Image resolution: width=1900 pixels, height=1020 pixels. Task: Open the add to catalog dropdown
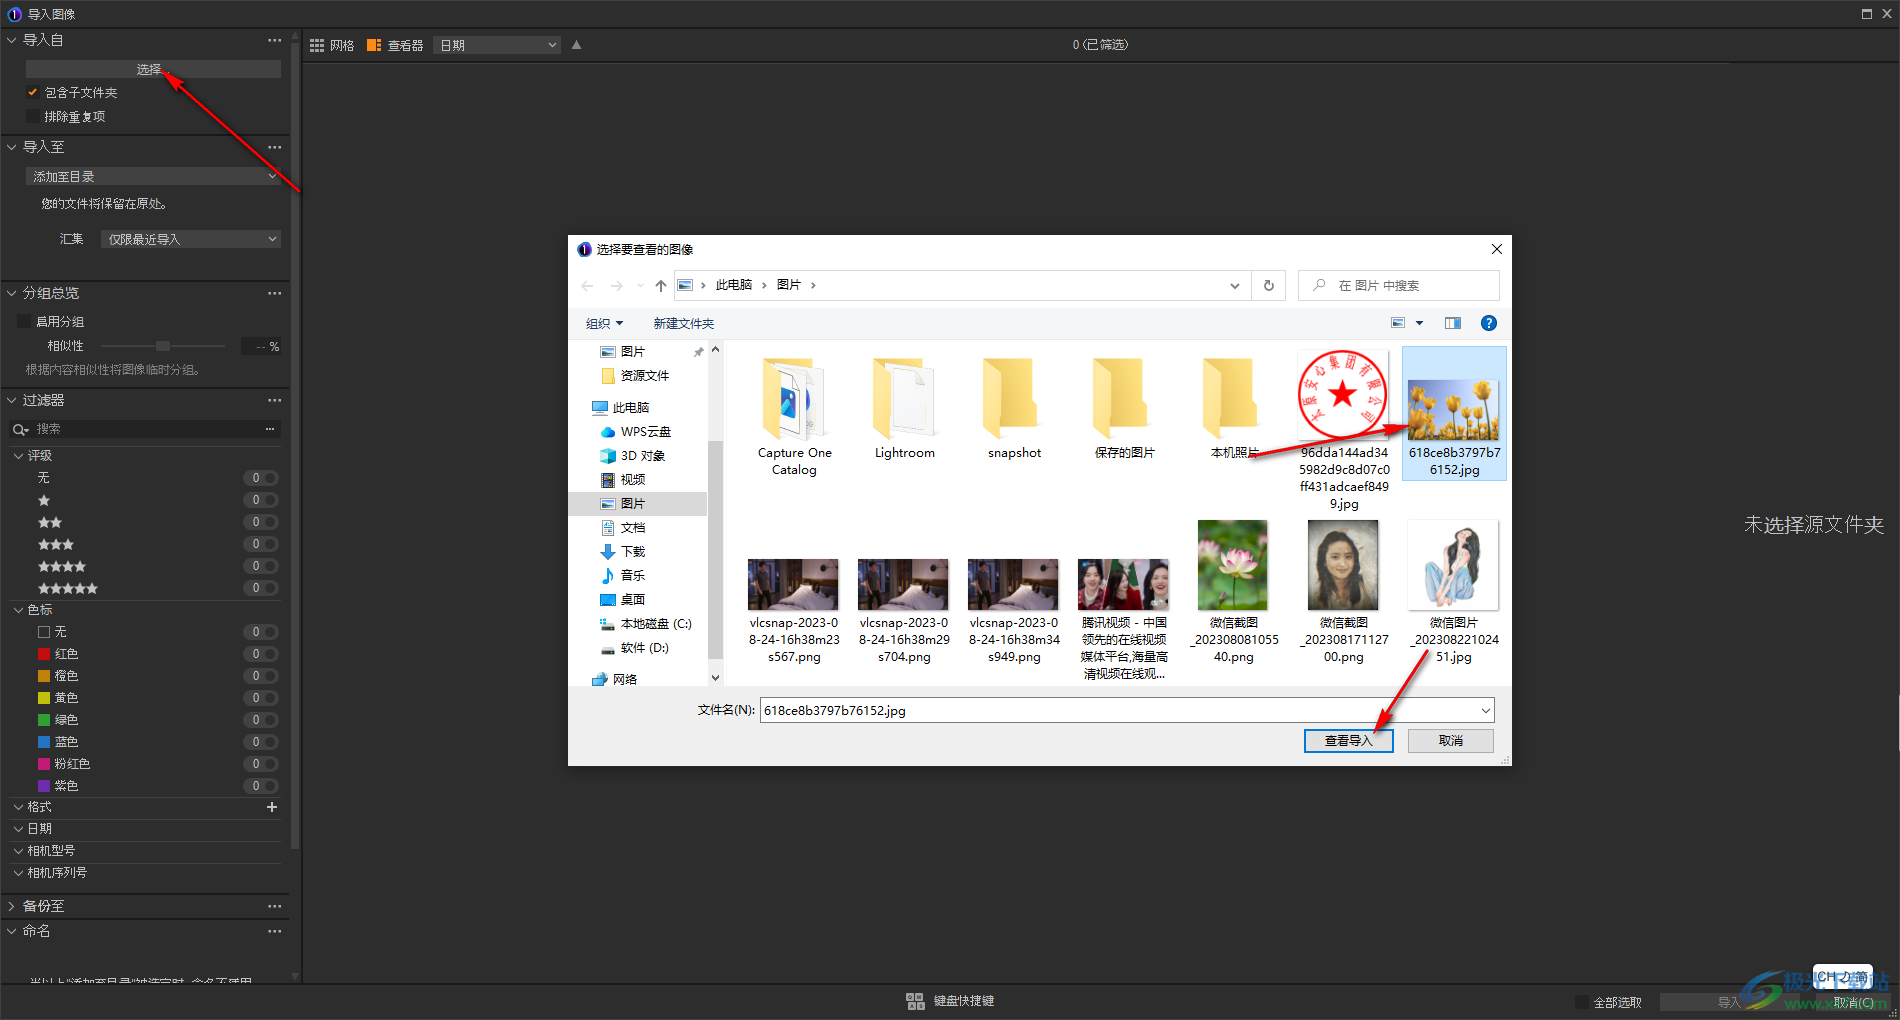pos(153,176)
